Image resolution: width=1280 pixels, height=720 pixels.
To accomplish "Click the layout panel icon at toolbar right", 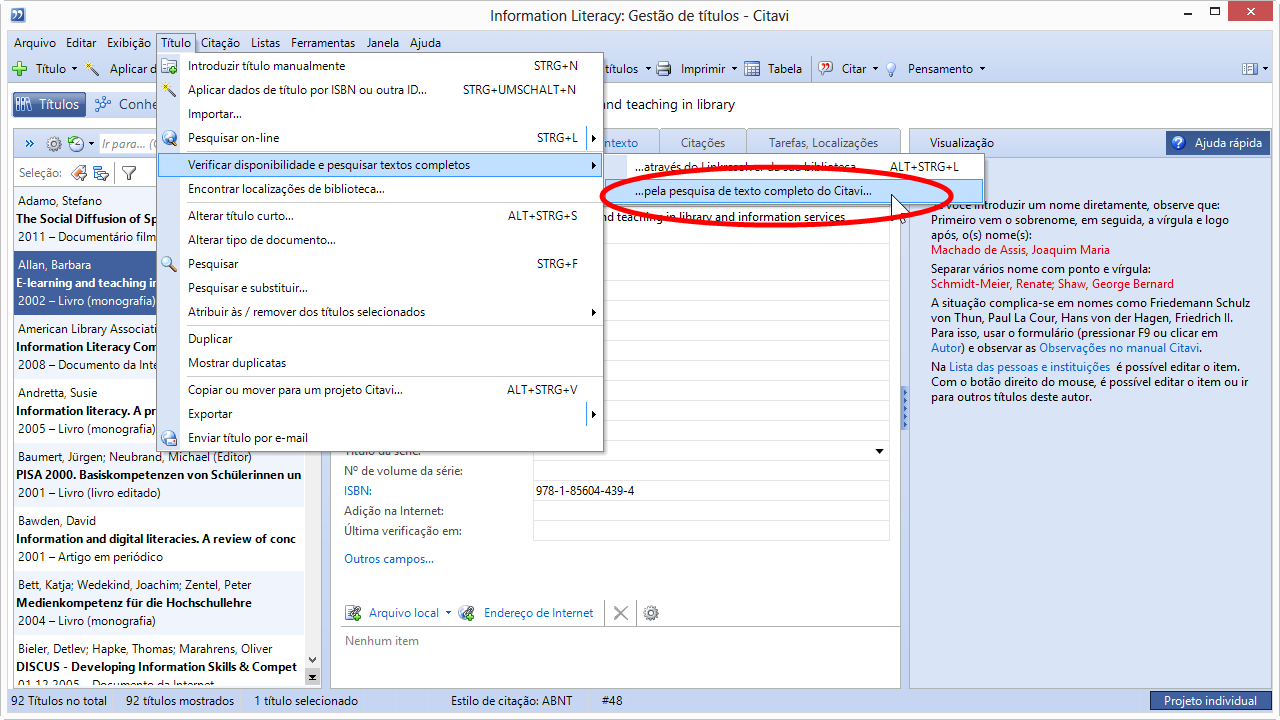I will click(x=1249, y=69).
